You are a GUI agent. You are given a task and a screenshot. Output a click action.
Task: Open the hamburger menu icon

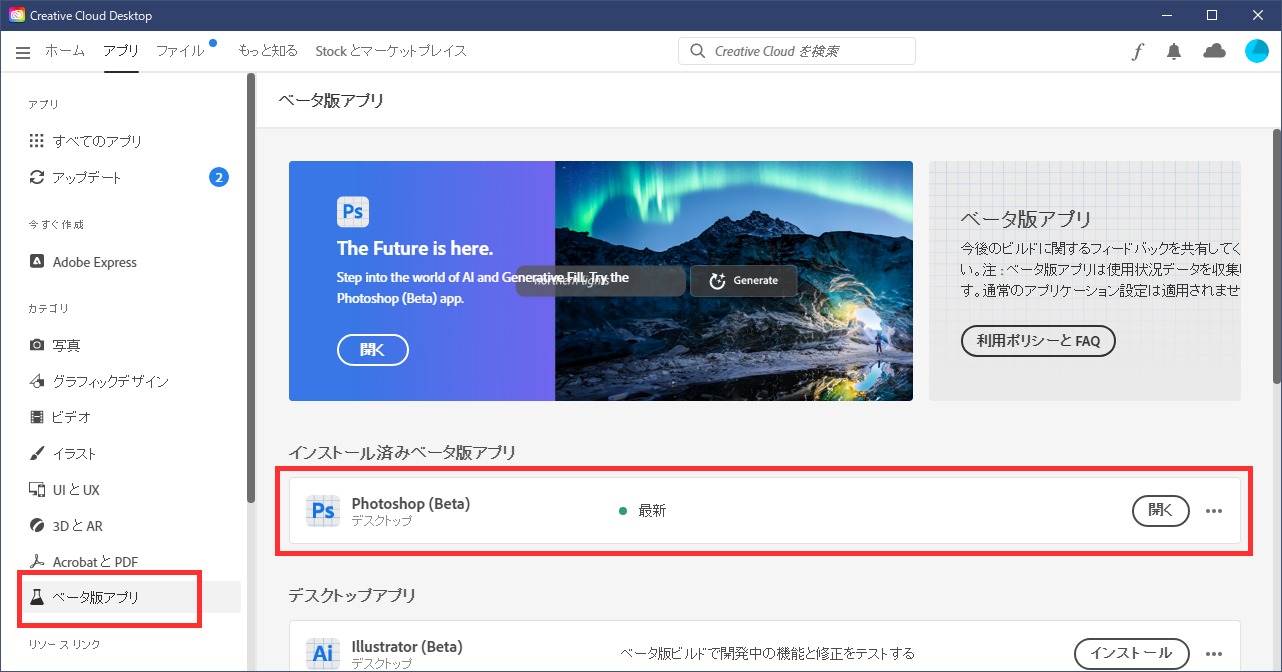tap(23, 52)
